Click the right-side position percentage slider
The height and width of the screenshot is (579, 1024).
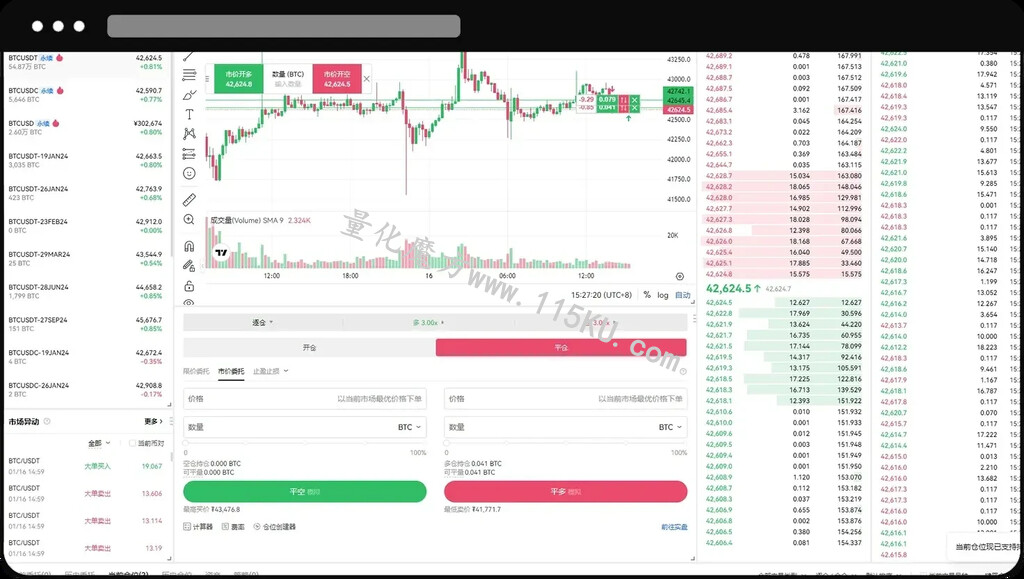(x=566, y=443)
